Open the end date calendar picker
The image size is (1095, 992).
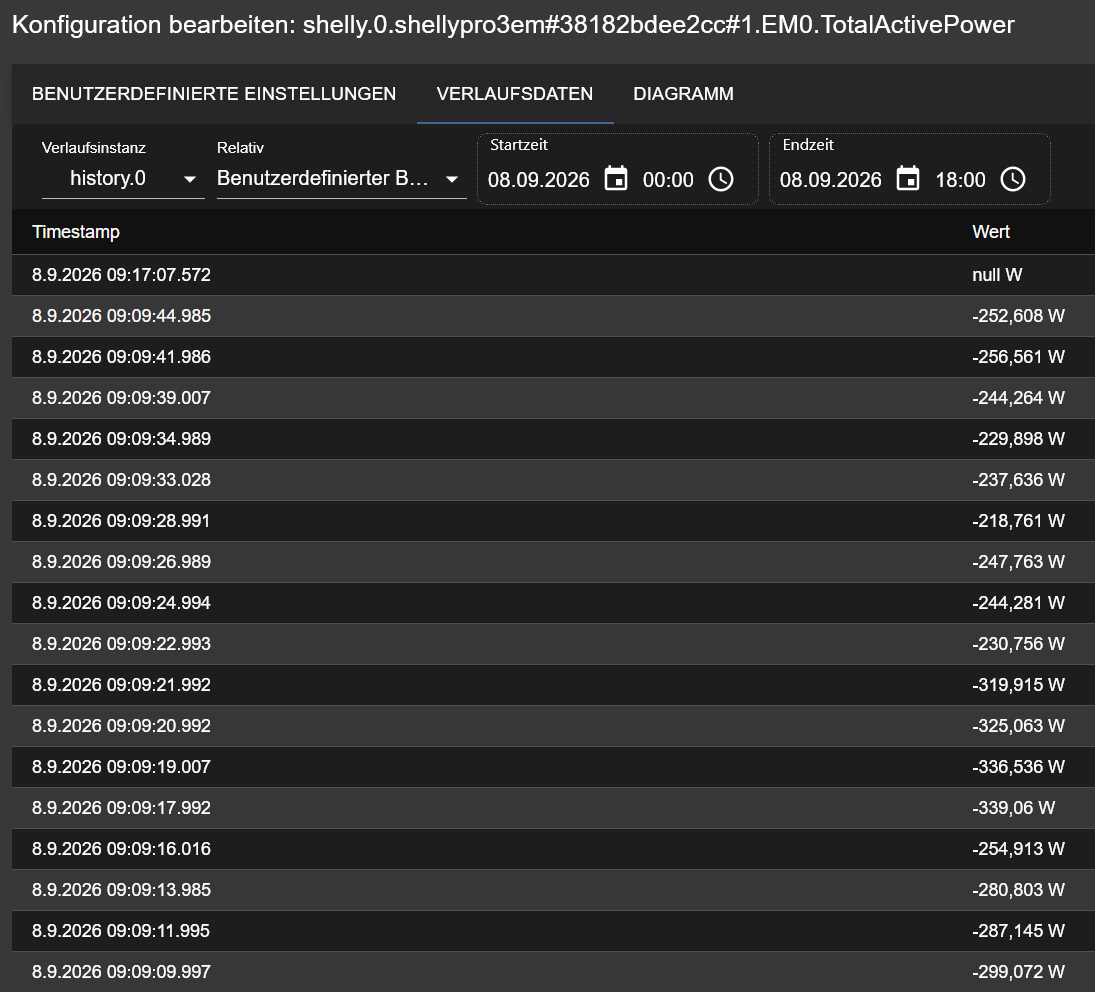point(908,179)
